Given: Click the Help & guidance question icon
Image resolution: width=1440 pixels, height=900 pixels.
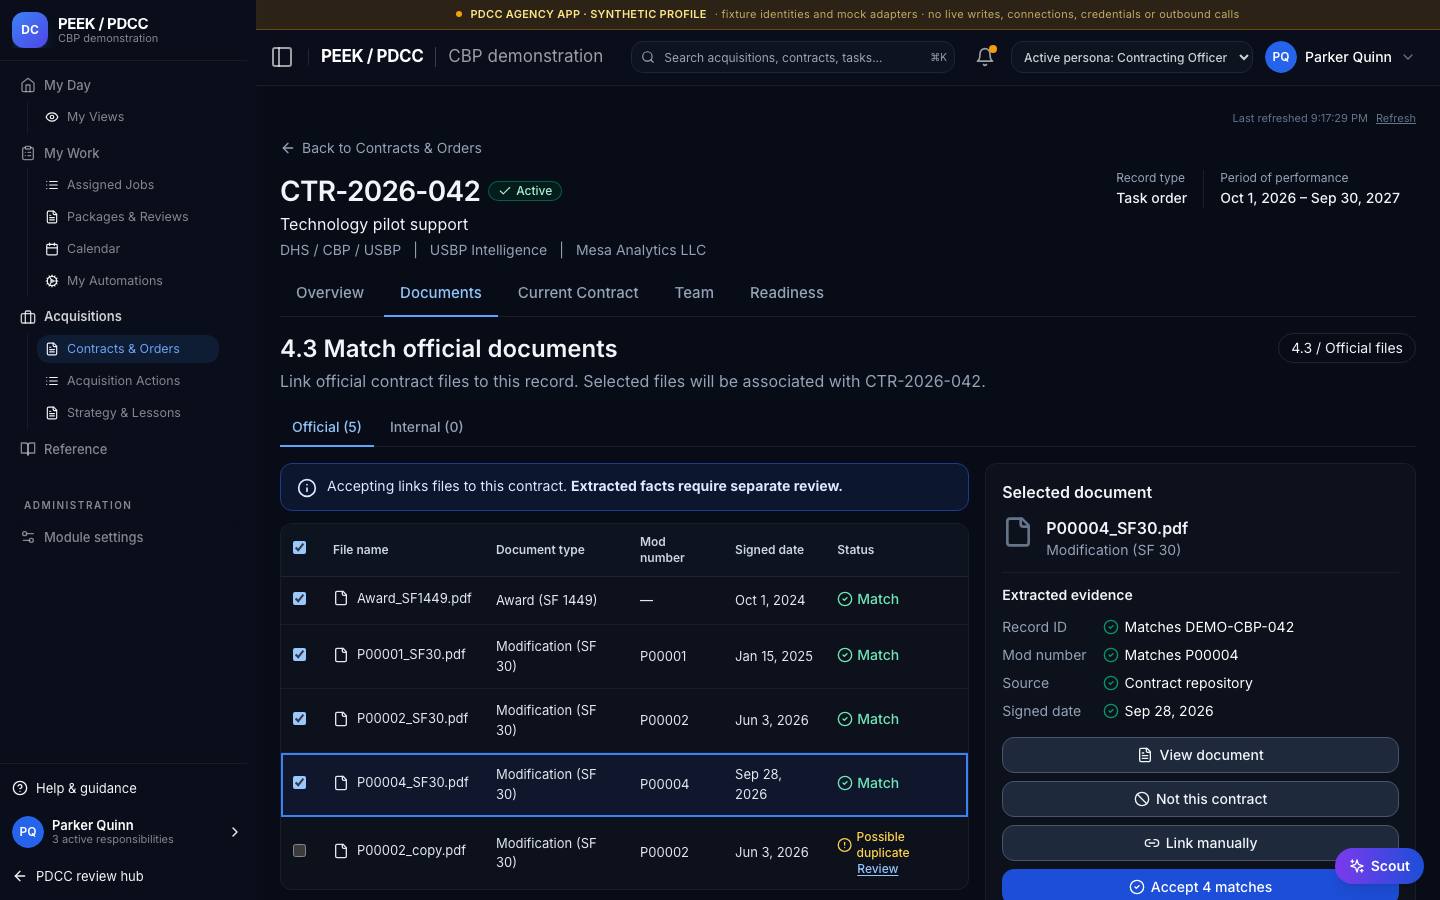Looking at the screenshot, I should (x=20, y=788).
